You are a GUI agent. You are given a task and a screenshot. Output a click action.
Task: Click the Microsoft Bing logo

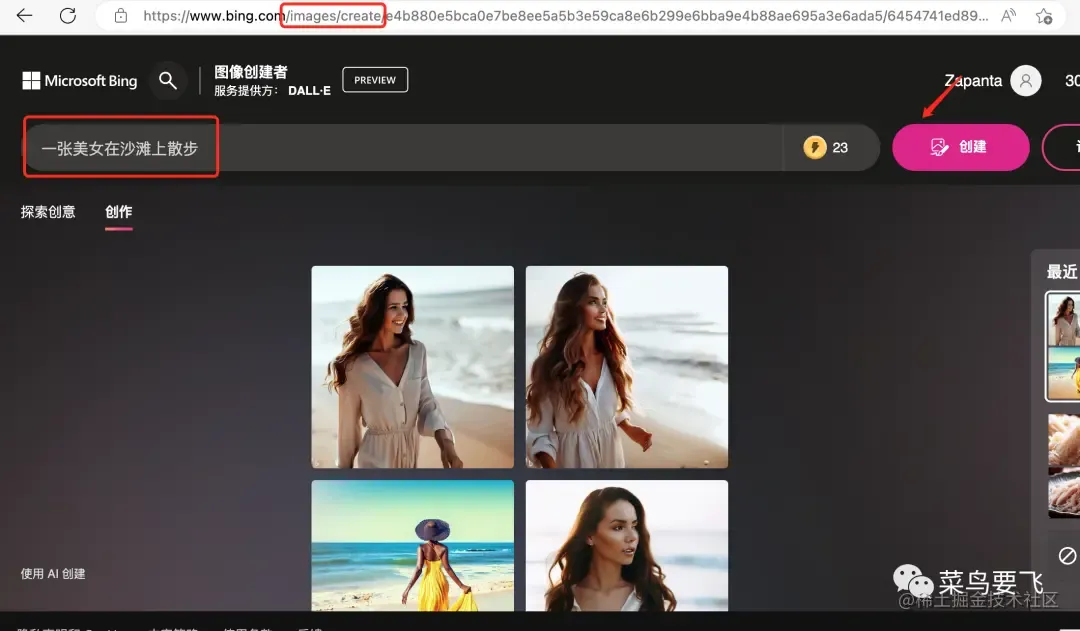tap(80, 81)
